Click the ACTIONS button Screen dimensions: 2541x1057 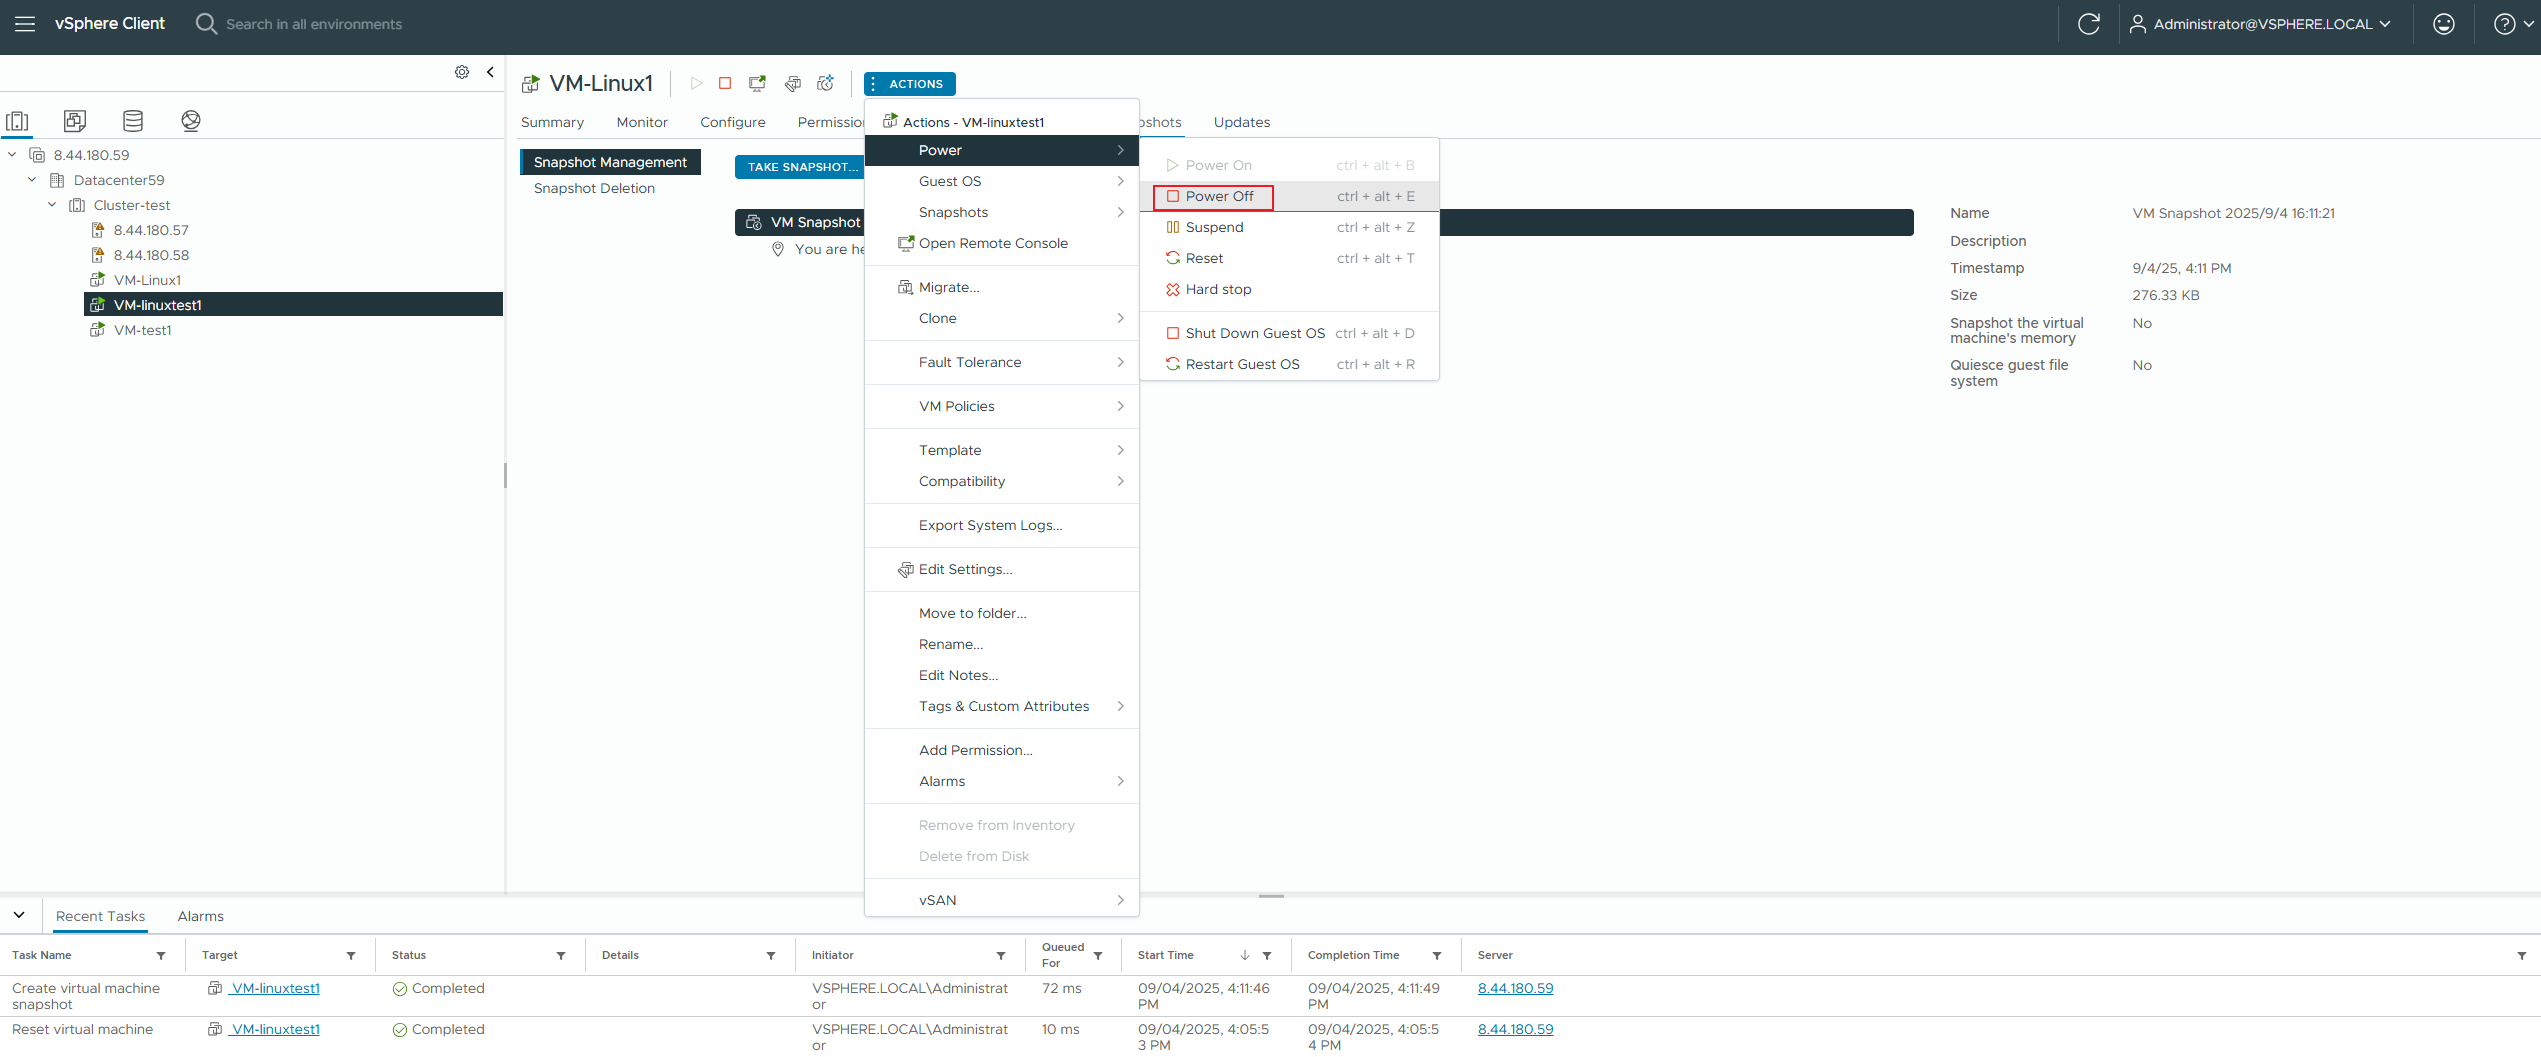click(910, 84)
